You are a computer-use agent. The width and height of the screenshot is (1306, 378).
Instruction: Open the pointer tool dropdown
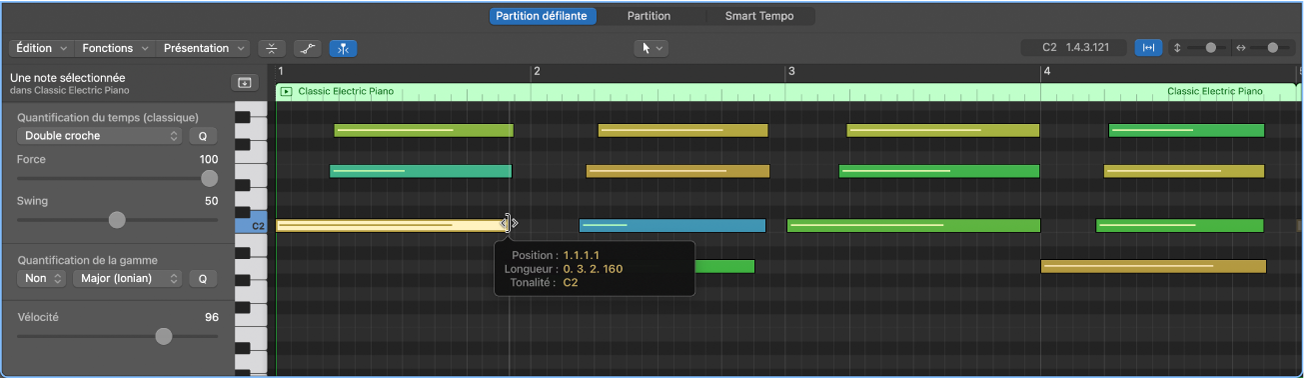click(651, 48)
